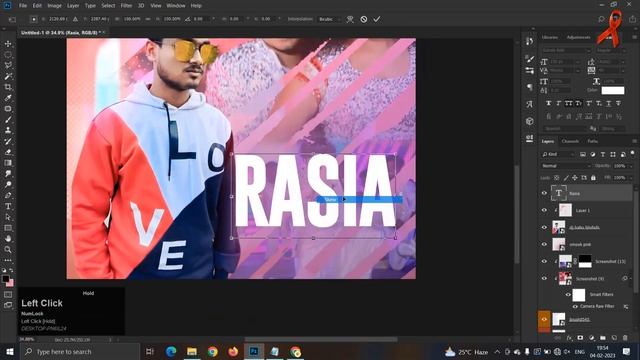Viewport: 640px width, 360px height.
Task: Hide the Rasia text layer
Action: [x=544, y=193]
